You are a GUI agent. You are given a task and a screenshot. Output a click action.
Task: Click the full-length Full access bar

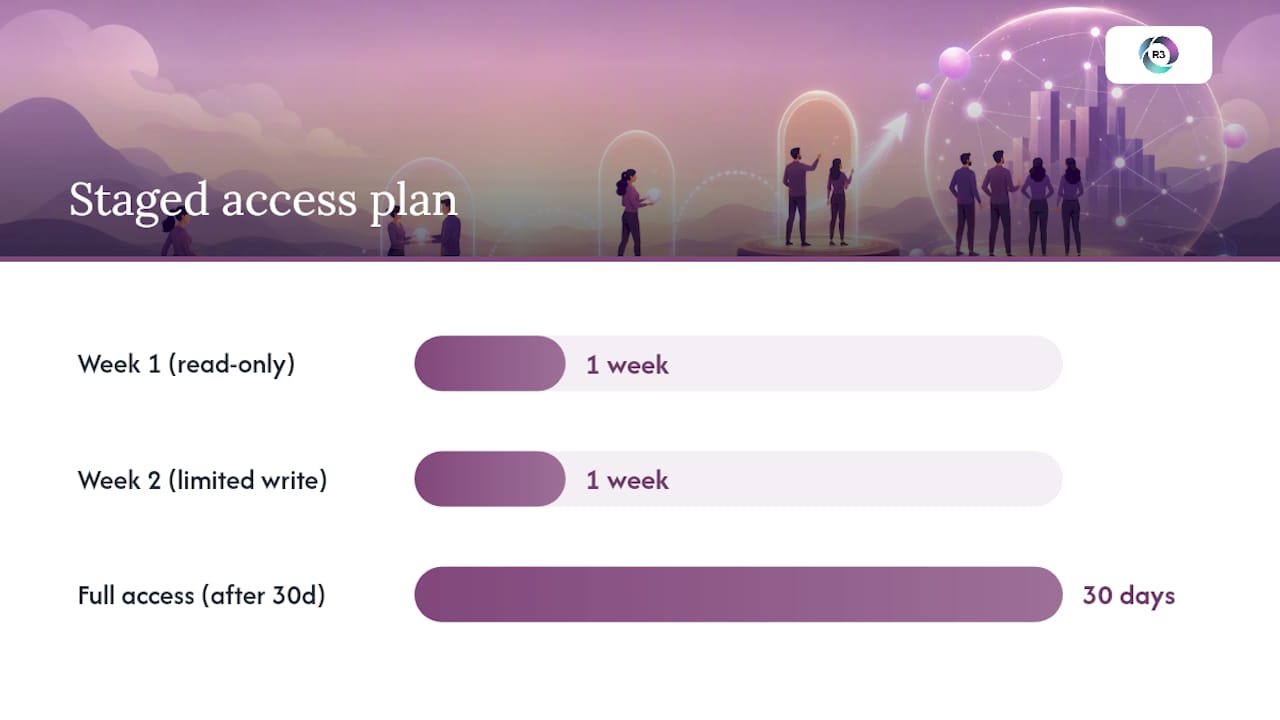coord(738,594)
